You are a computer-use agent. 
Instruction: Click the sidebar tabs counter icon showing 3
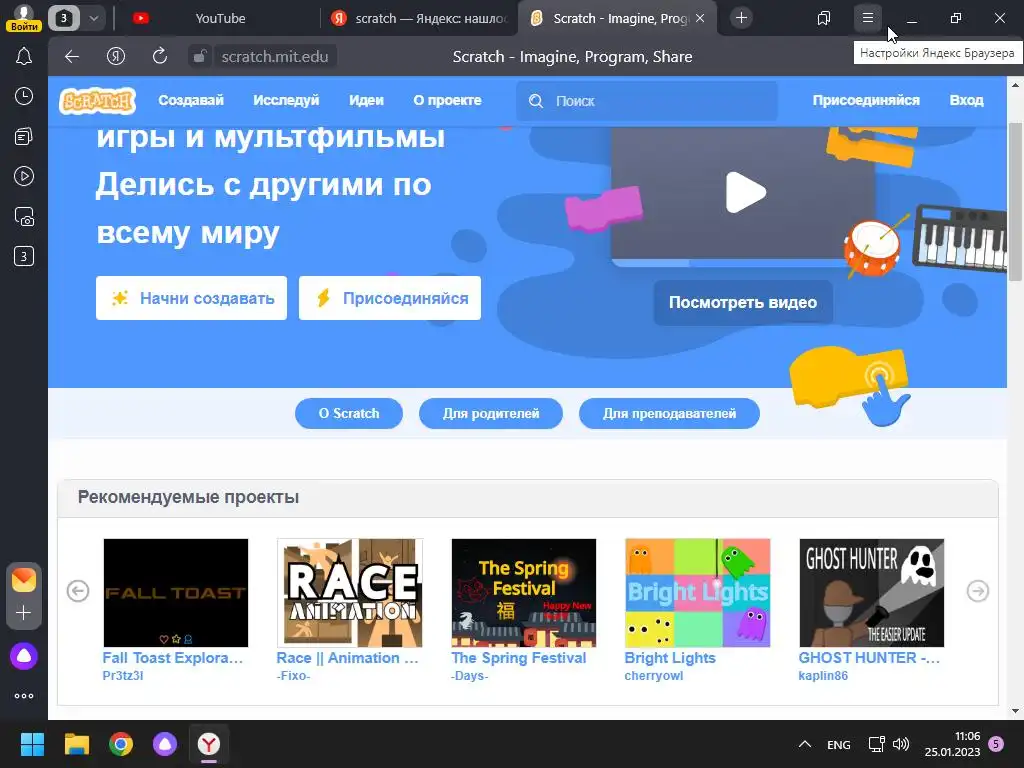24,256
